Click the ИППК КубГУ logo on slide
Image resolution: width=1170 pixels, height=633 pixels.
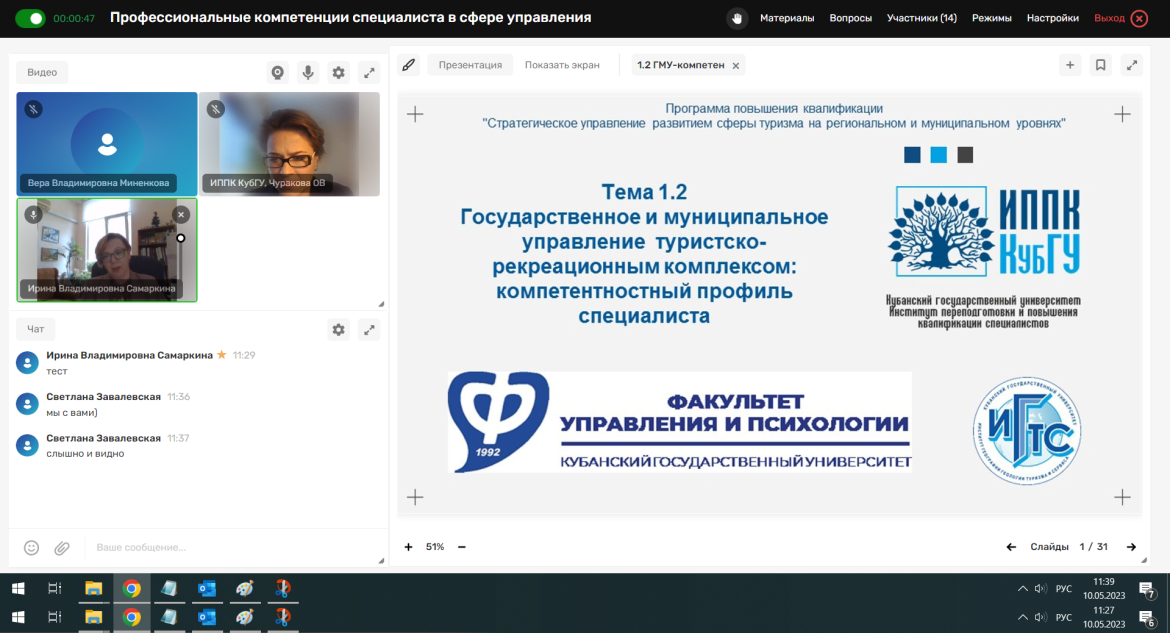click(983, 232)
